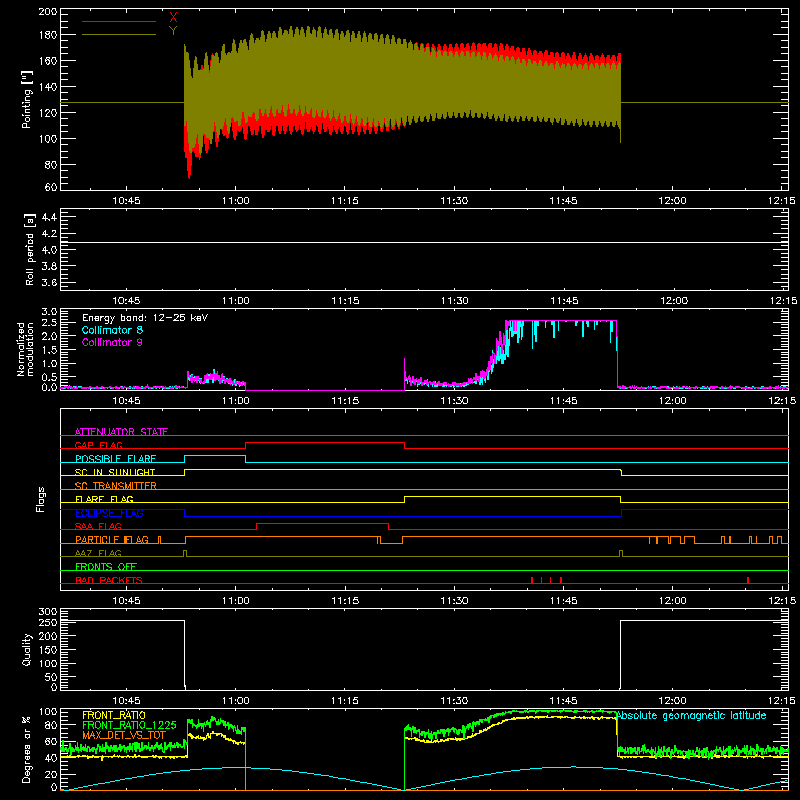Image resolution: width=800 pixels, height=800 pixels.
Task: Click the red X legend label
Action: click(173, 18)
